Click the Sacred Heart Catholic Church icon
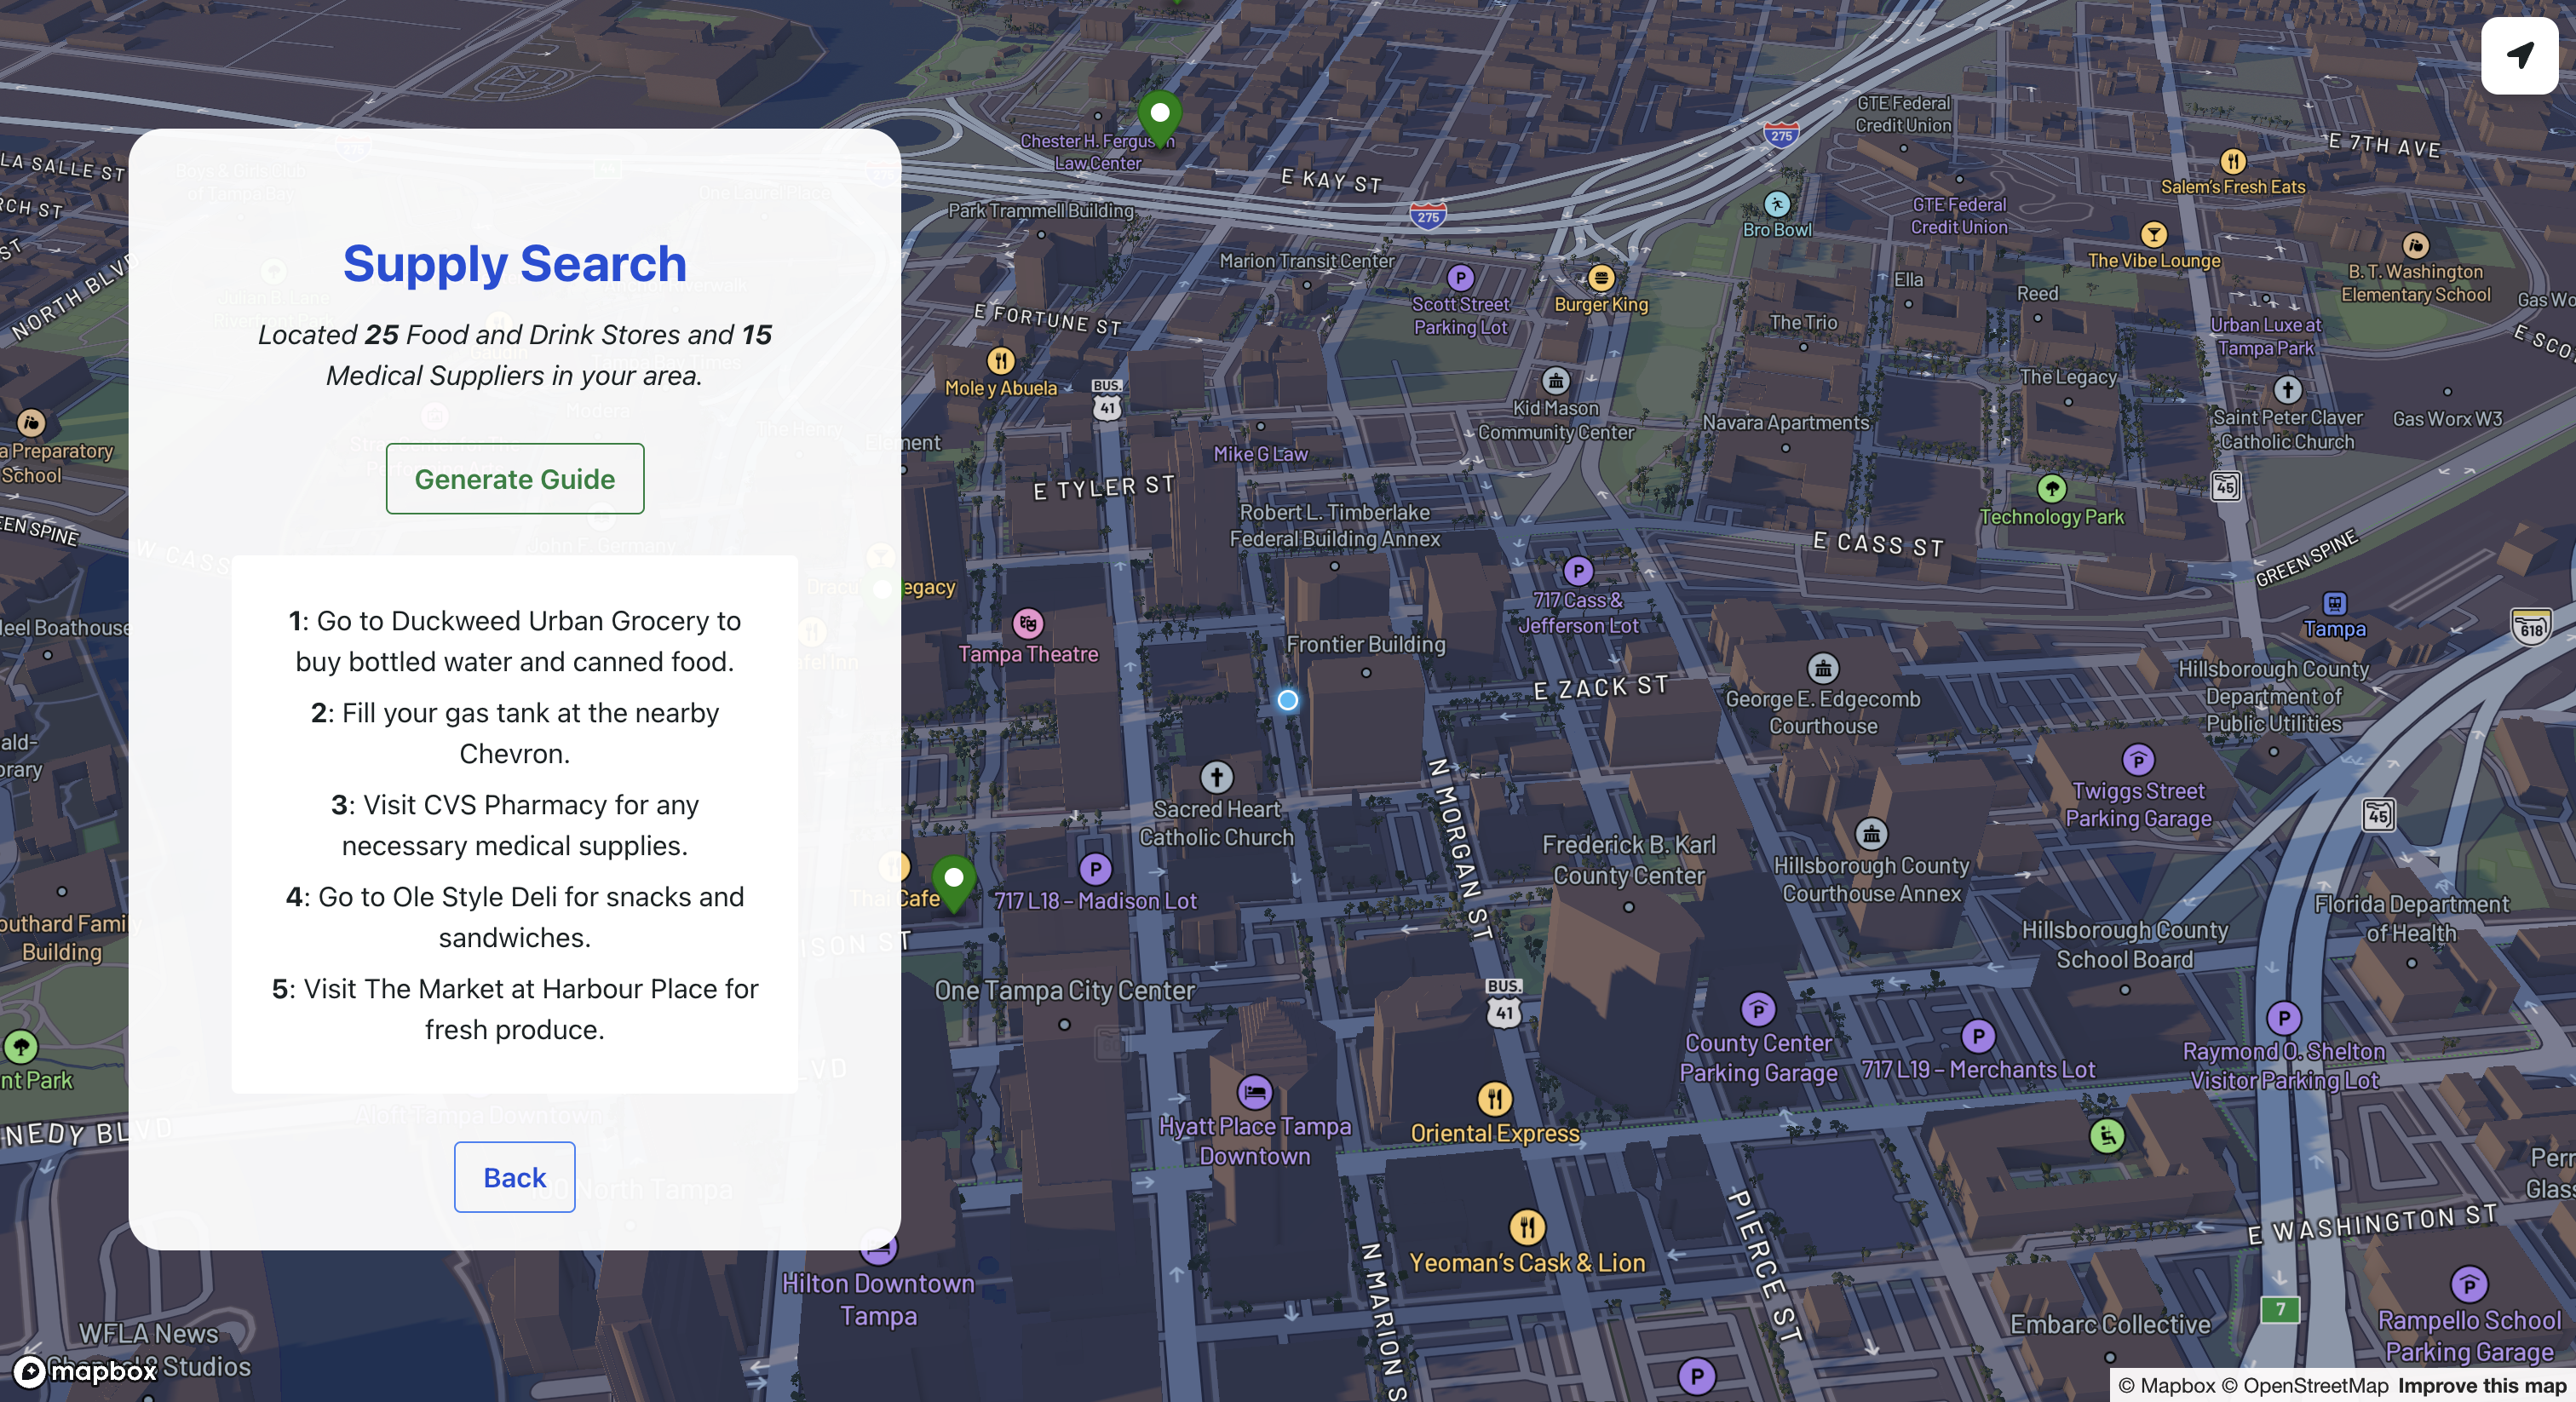 pos(1216,777)
